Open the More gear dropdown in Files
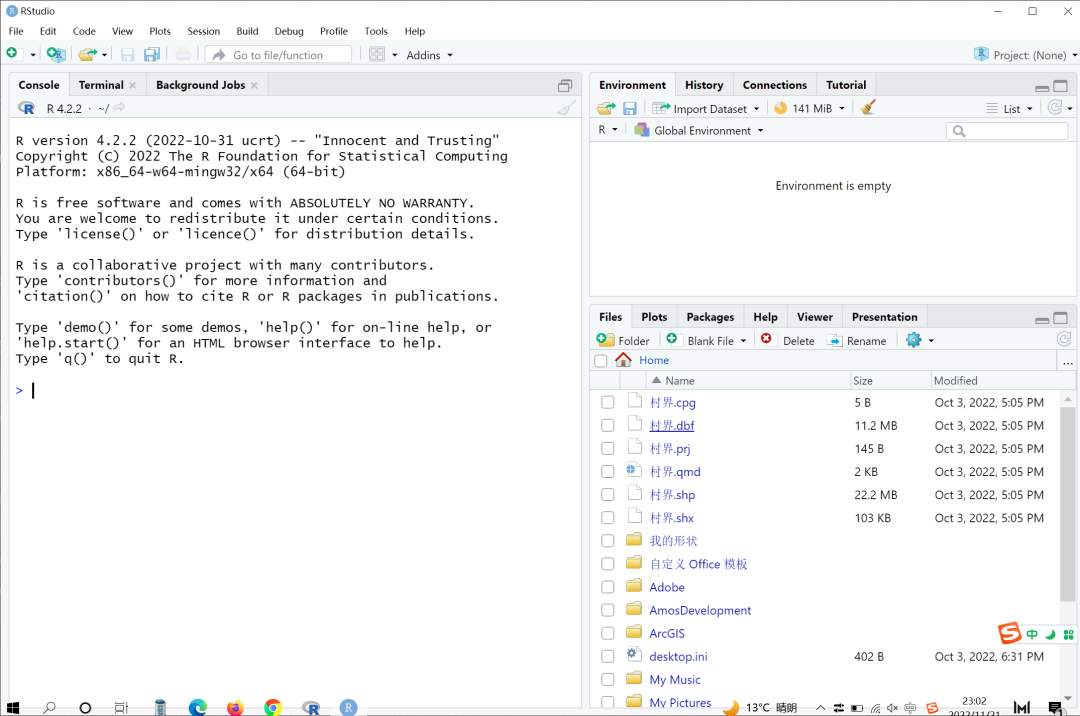Screen dimensions: 1080x716 point(920,339)
